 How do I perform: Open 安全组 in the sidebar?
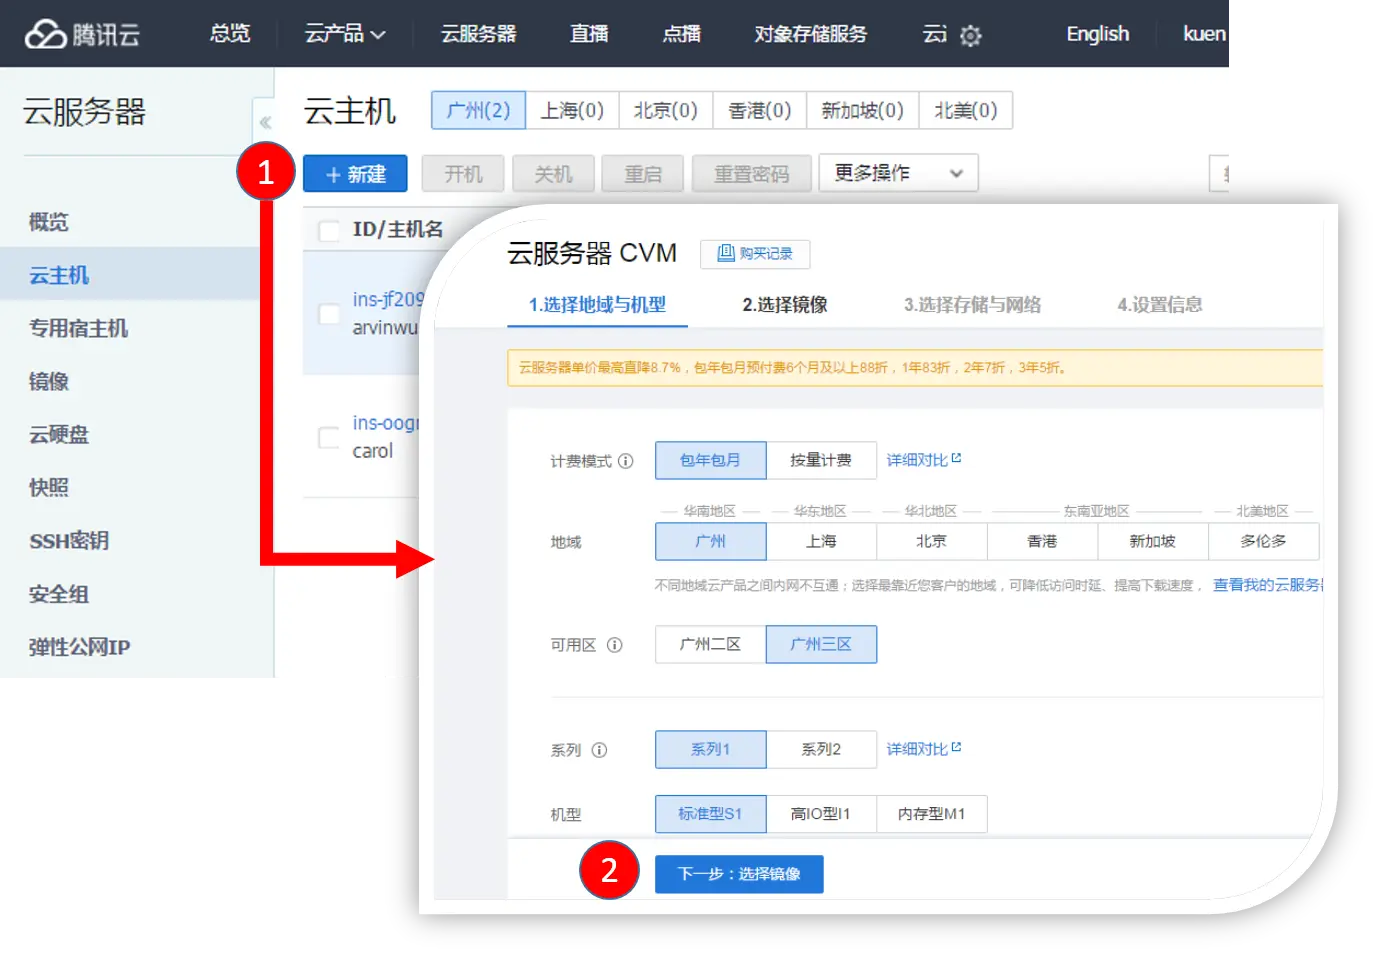pyautogui.click(x=59, y=594)
